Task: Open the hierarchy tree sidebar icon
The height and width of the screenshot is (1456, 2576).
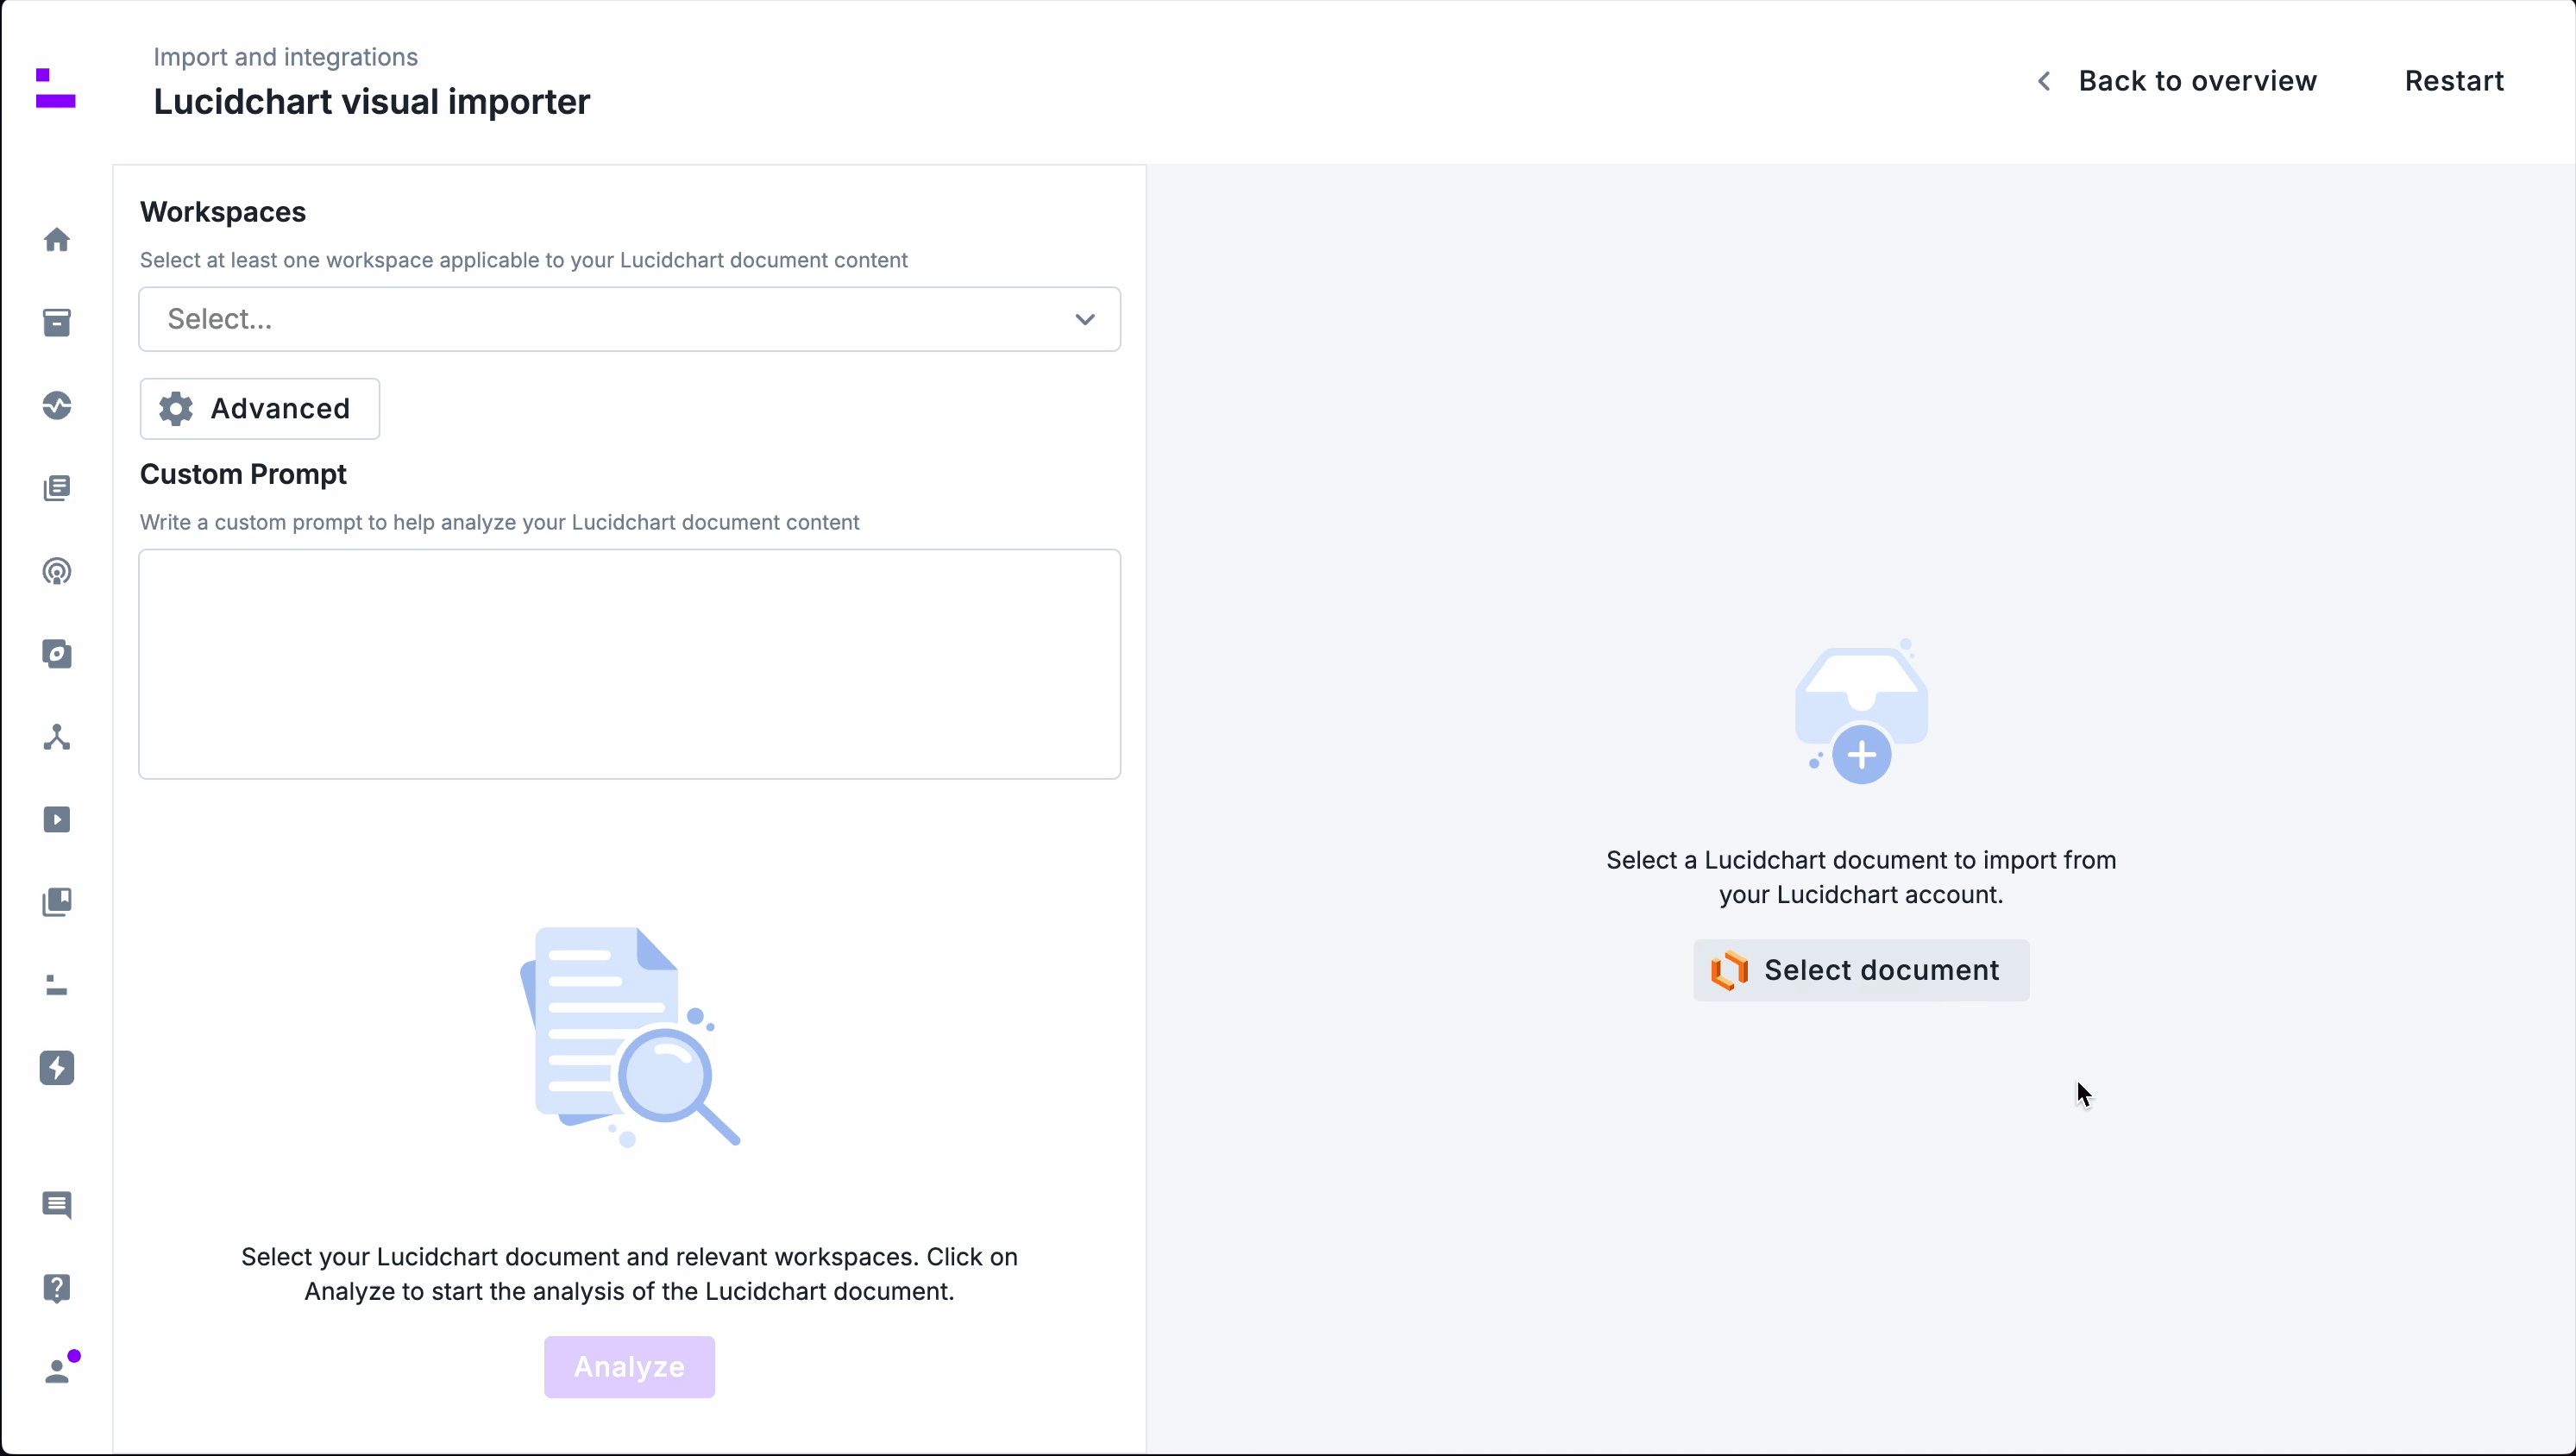Action: 57,738
